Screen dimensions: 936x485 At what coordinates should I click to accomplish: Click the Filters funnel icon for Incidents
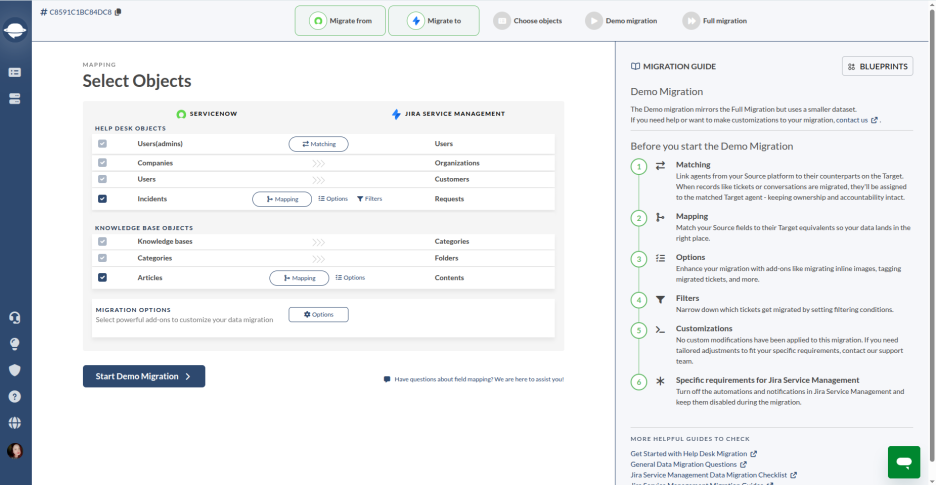pyautogui.click(x=360, y=199)
